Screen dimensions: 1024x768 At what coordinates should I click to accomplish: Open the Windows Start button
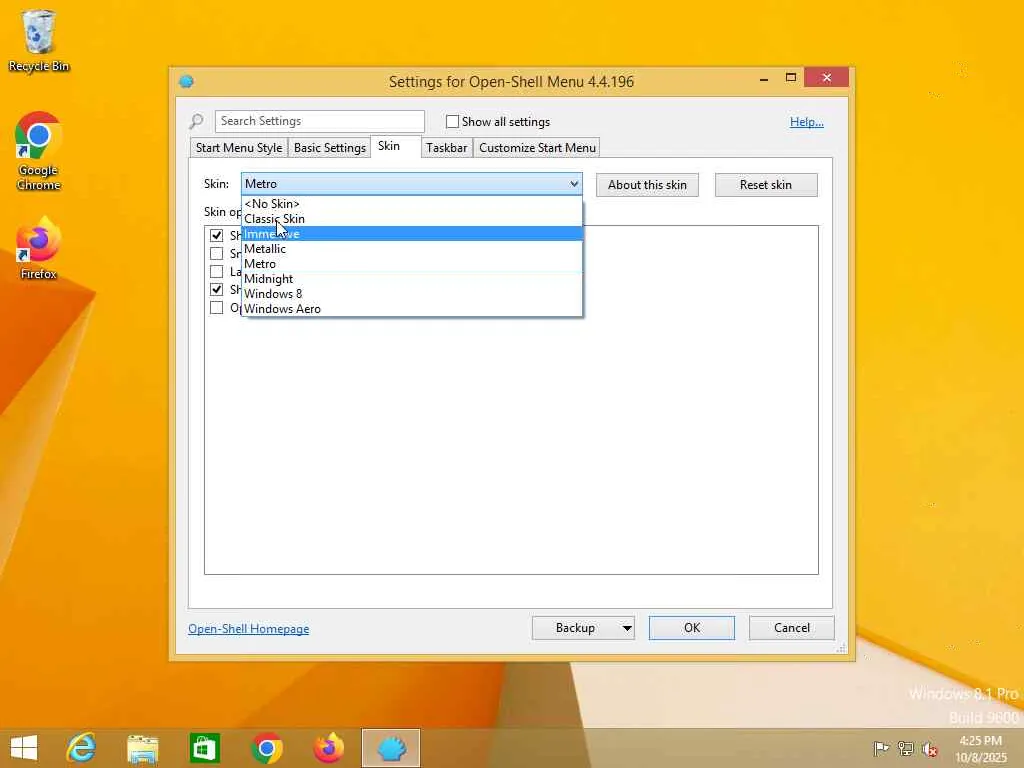coord(24,748)
